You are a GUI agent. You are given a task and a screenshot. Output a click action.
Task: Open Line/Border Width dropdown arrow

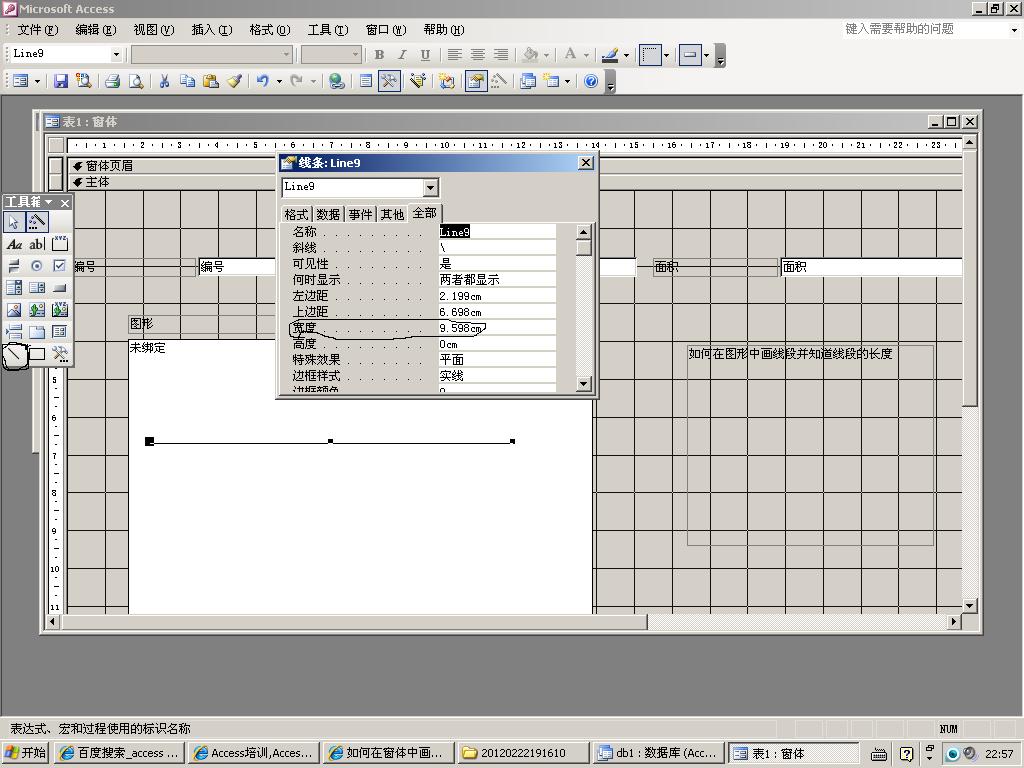click(666, 55)
